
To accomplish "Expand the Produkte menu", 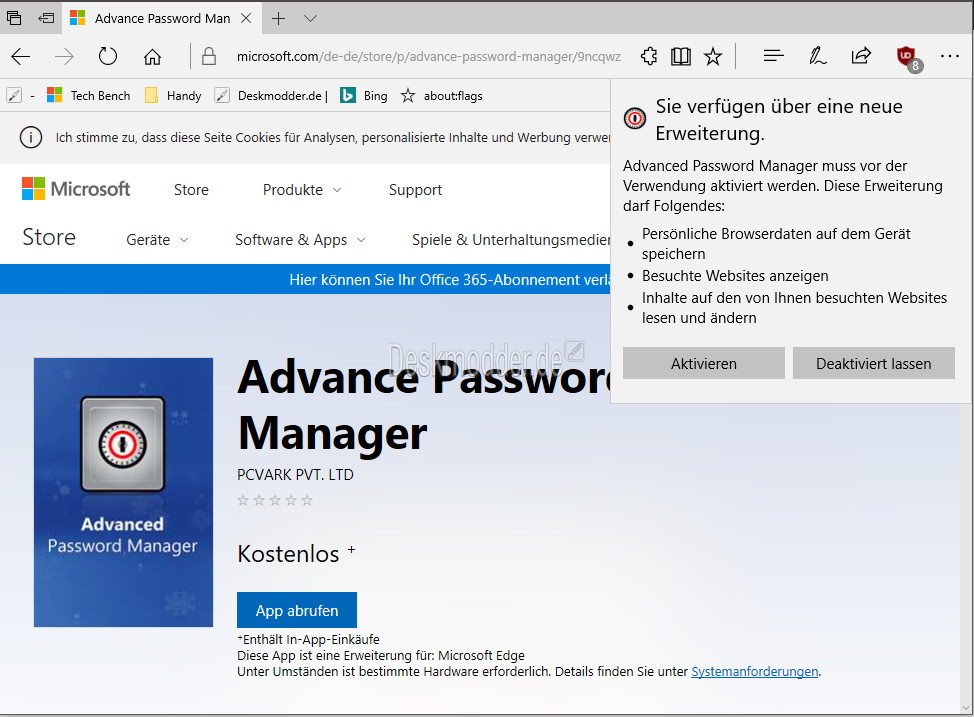I will [302, 190].
